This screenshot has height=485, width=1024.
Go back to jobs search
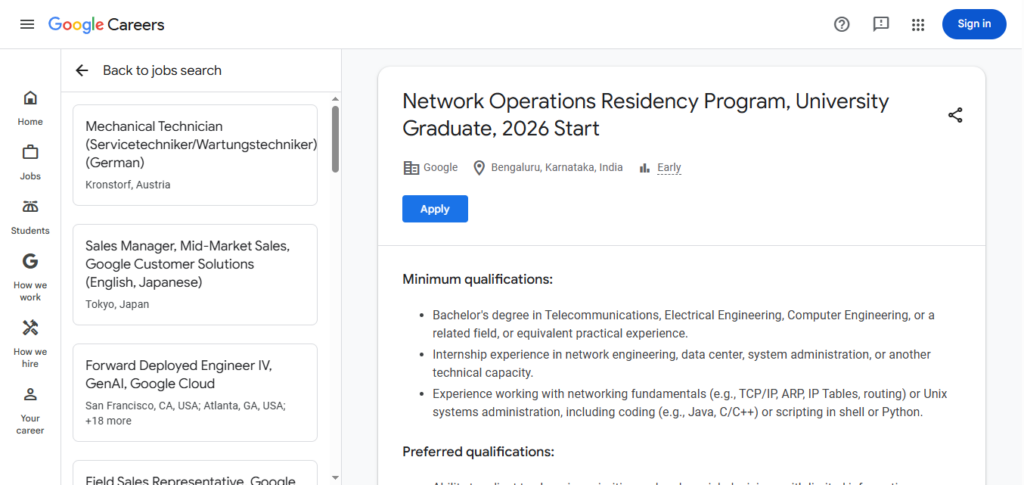[162, 70]
